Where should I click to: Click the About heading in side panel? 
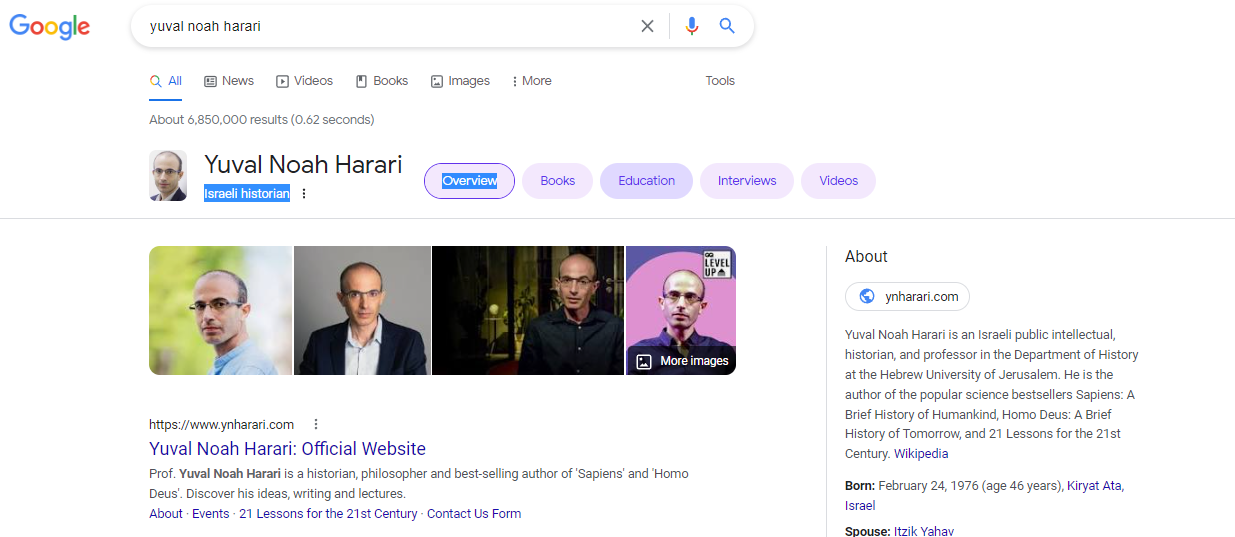[x=866, y=257]
